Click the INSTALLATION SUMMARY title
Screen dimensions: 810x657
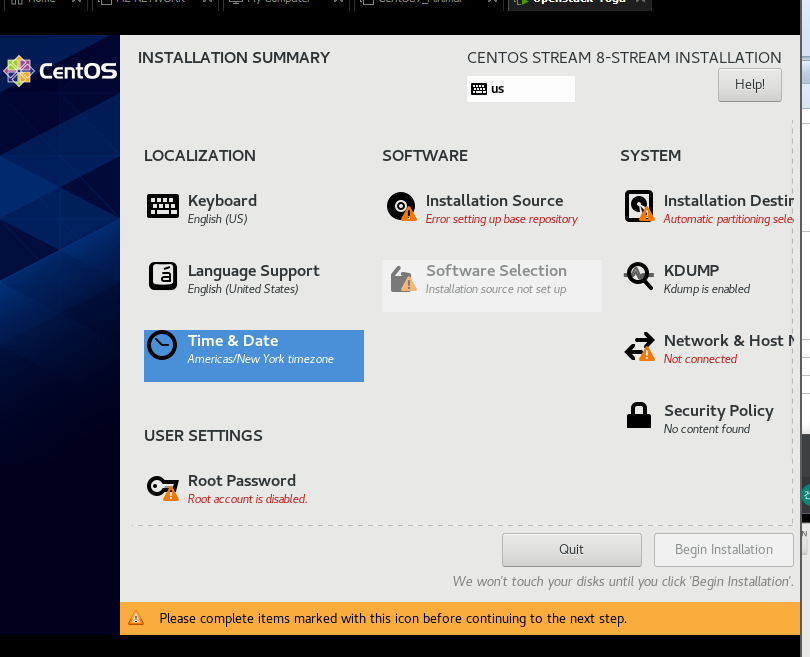[233, 57]
